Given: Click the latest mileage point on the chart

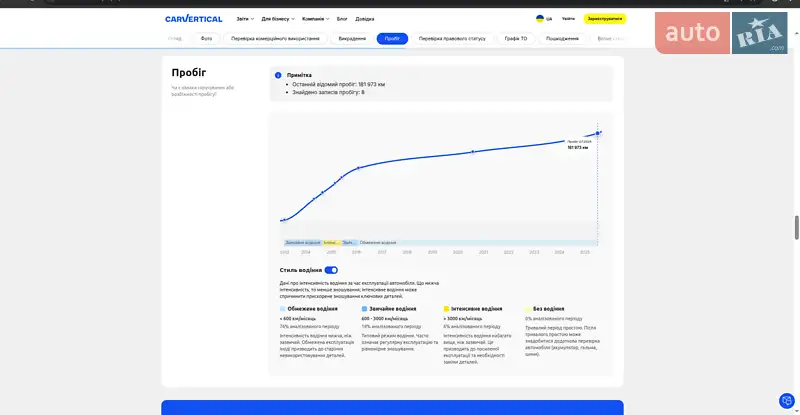Looking at the screenshot, I should (598, 133).
